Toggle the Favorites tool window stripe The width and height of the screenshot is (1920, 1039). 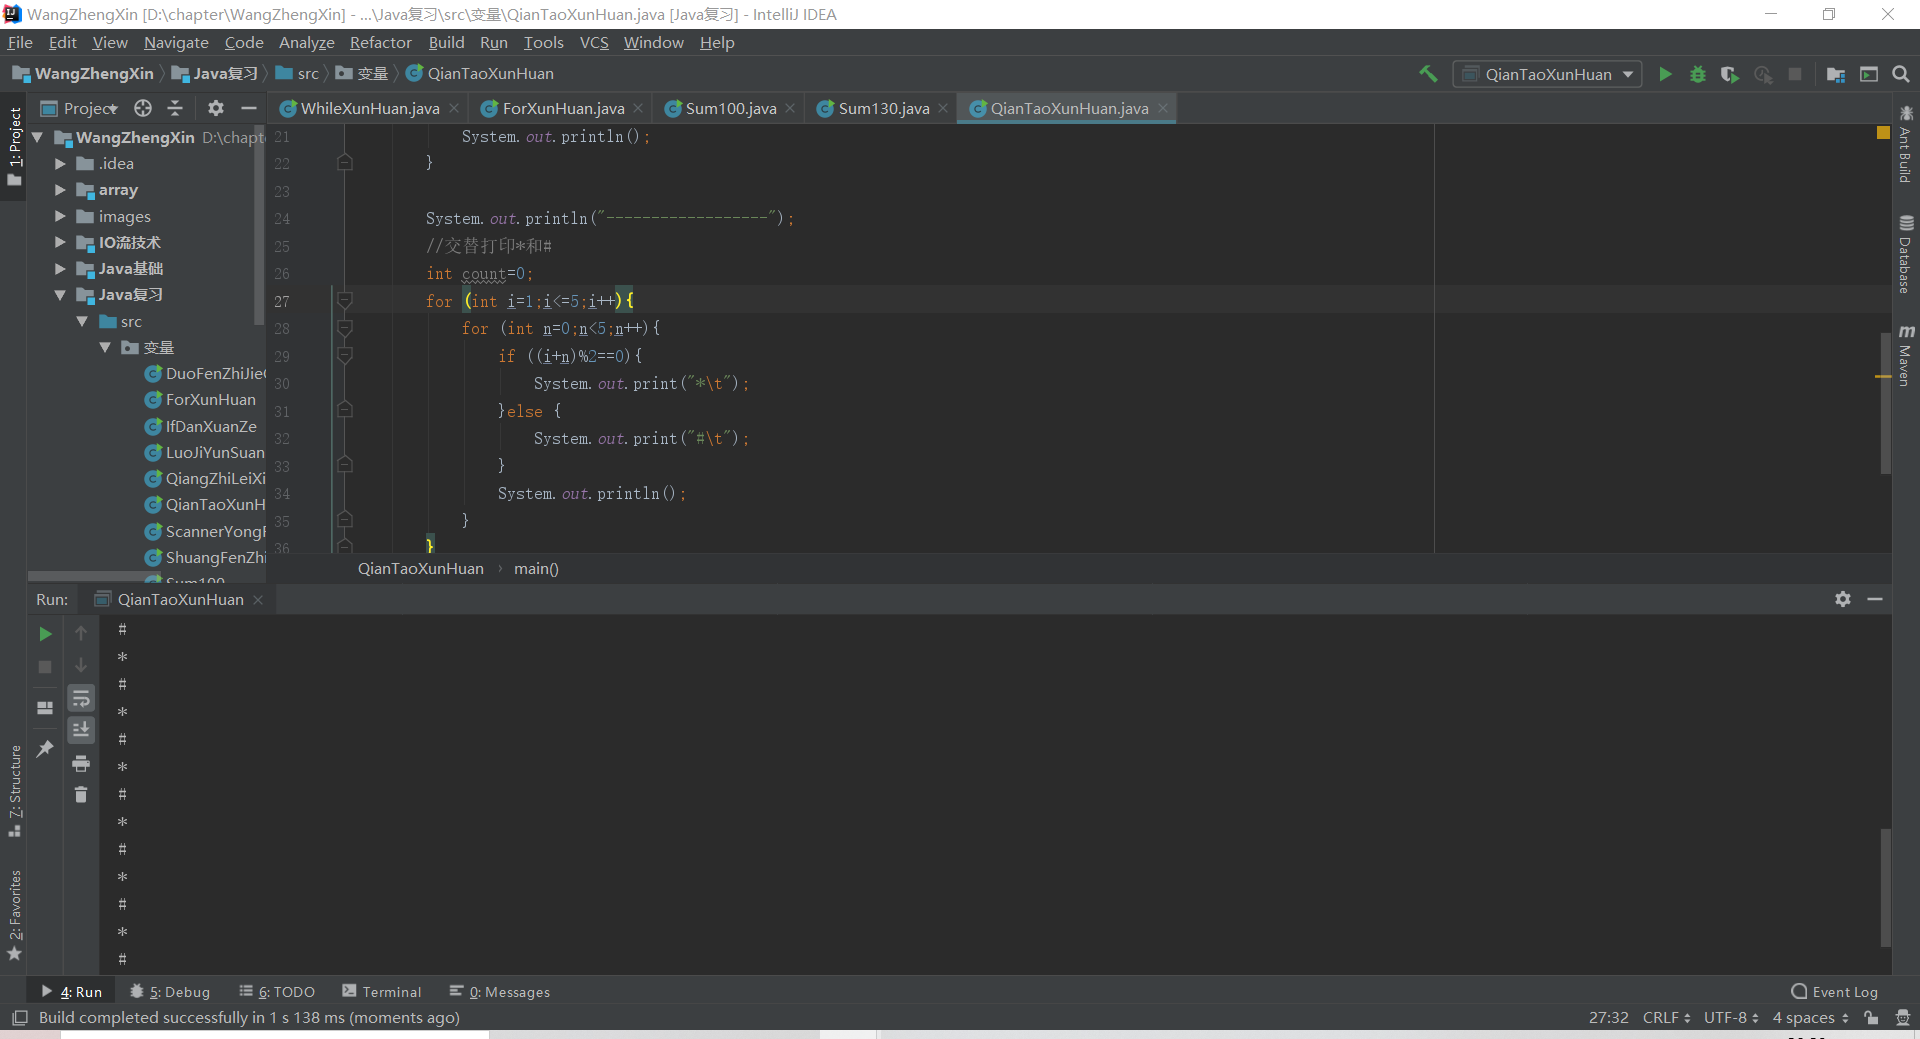(14, 914)
